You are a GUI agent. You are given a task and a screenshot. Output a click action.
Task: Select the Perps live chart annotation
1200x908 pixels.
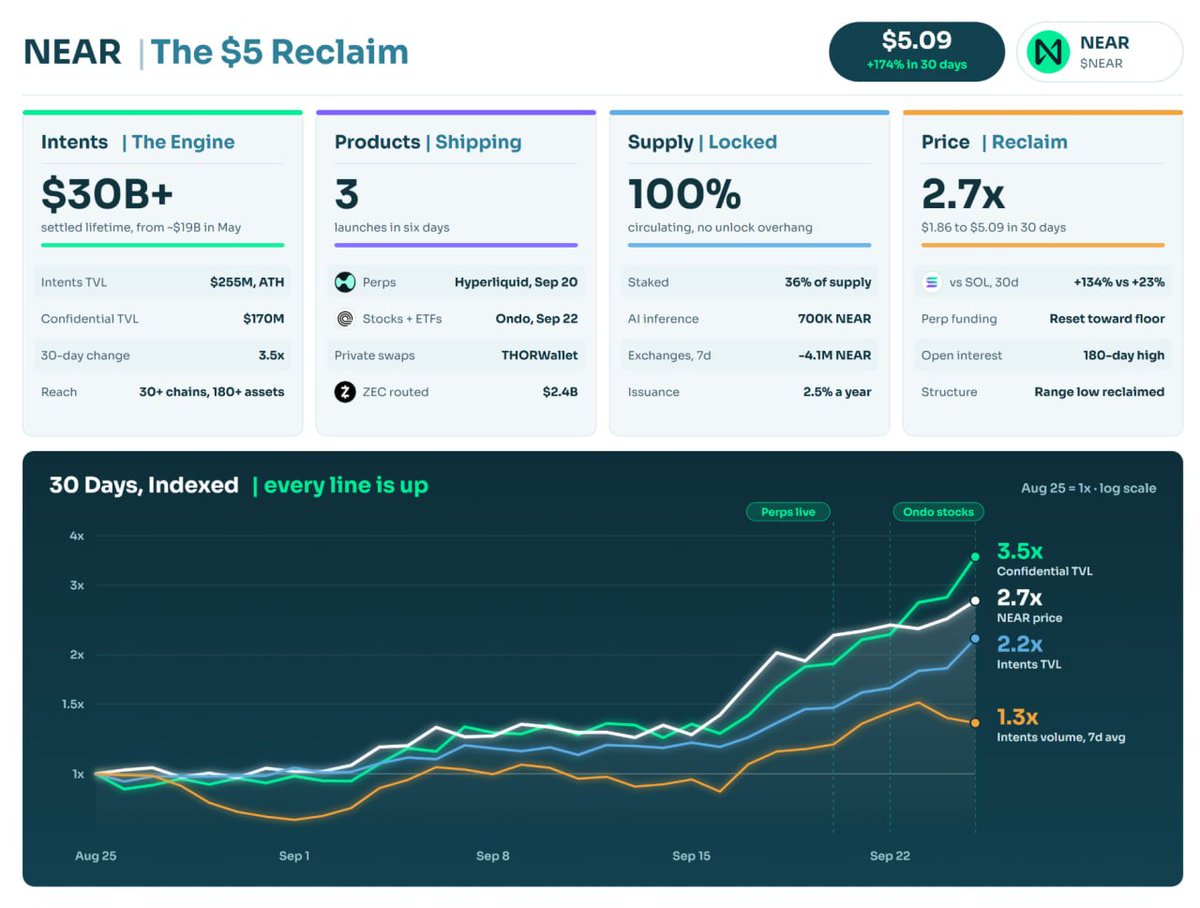pyautogui.click(x=788, y=512)
